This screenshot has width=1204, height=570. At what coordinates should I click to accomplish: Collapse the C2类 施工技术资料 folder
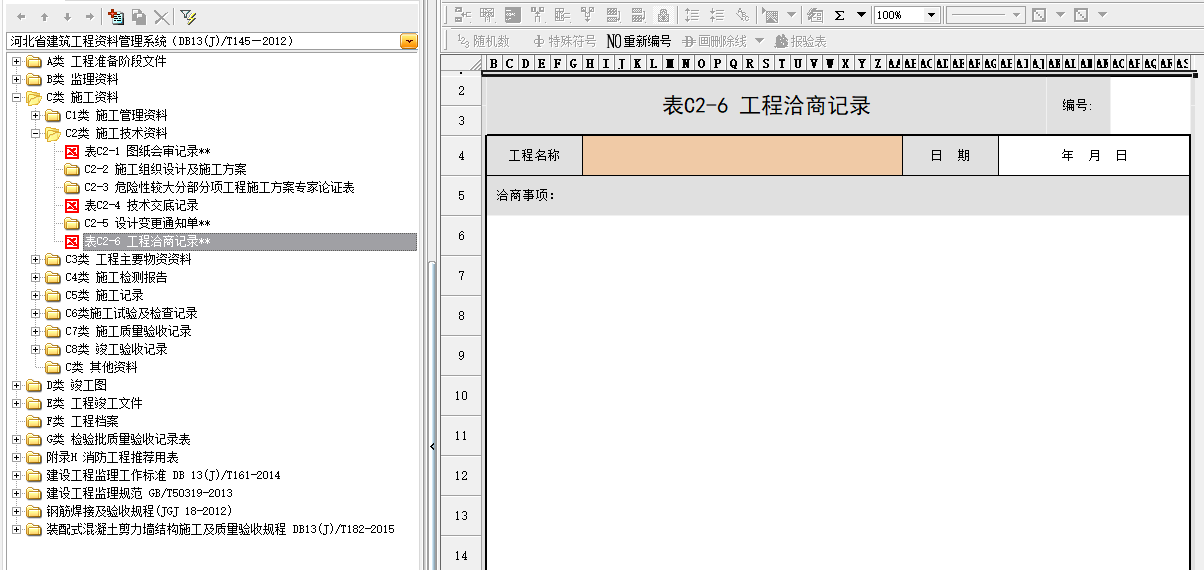(x=37, y=134)
